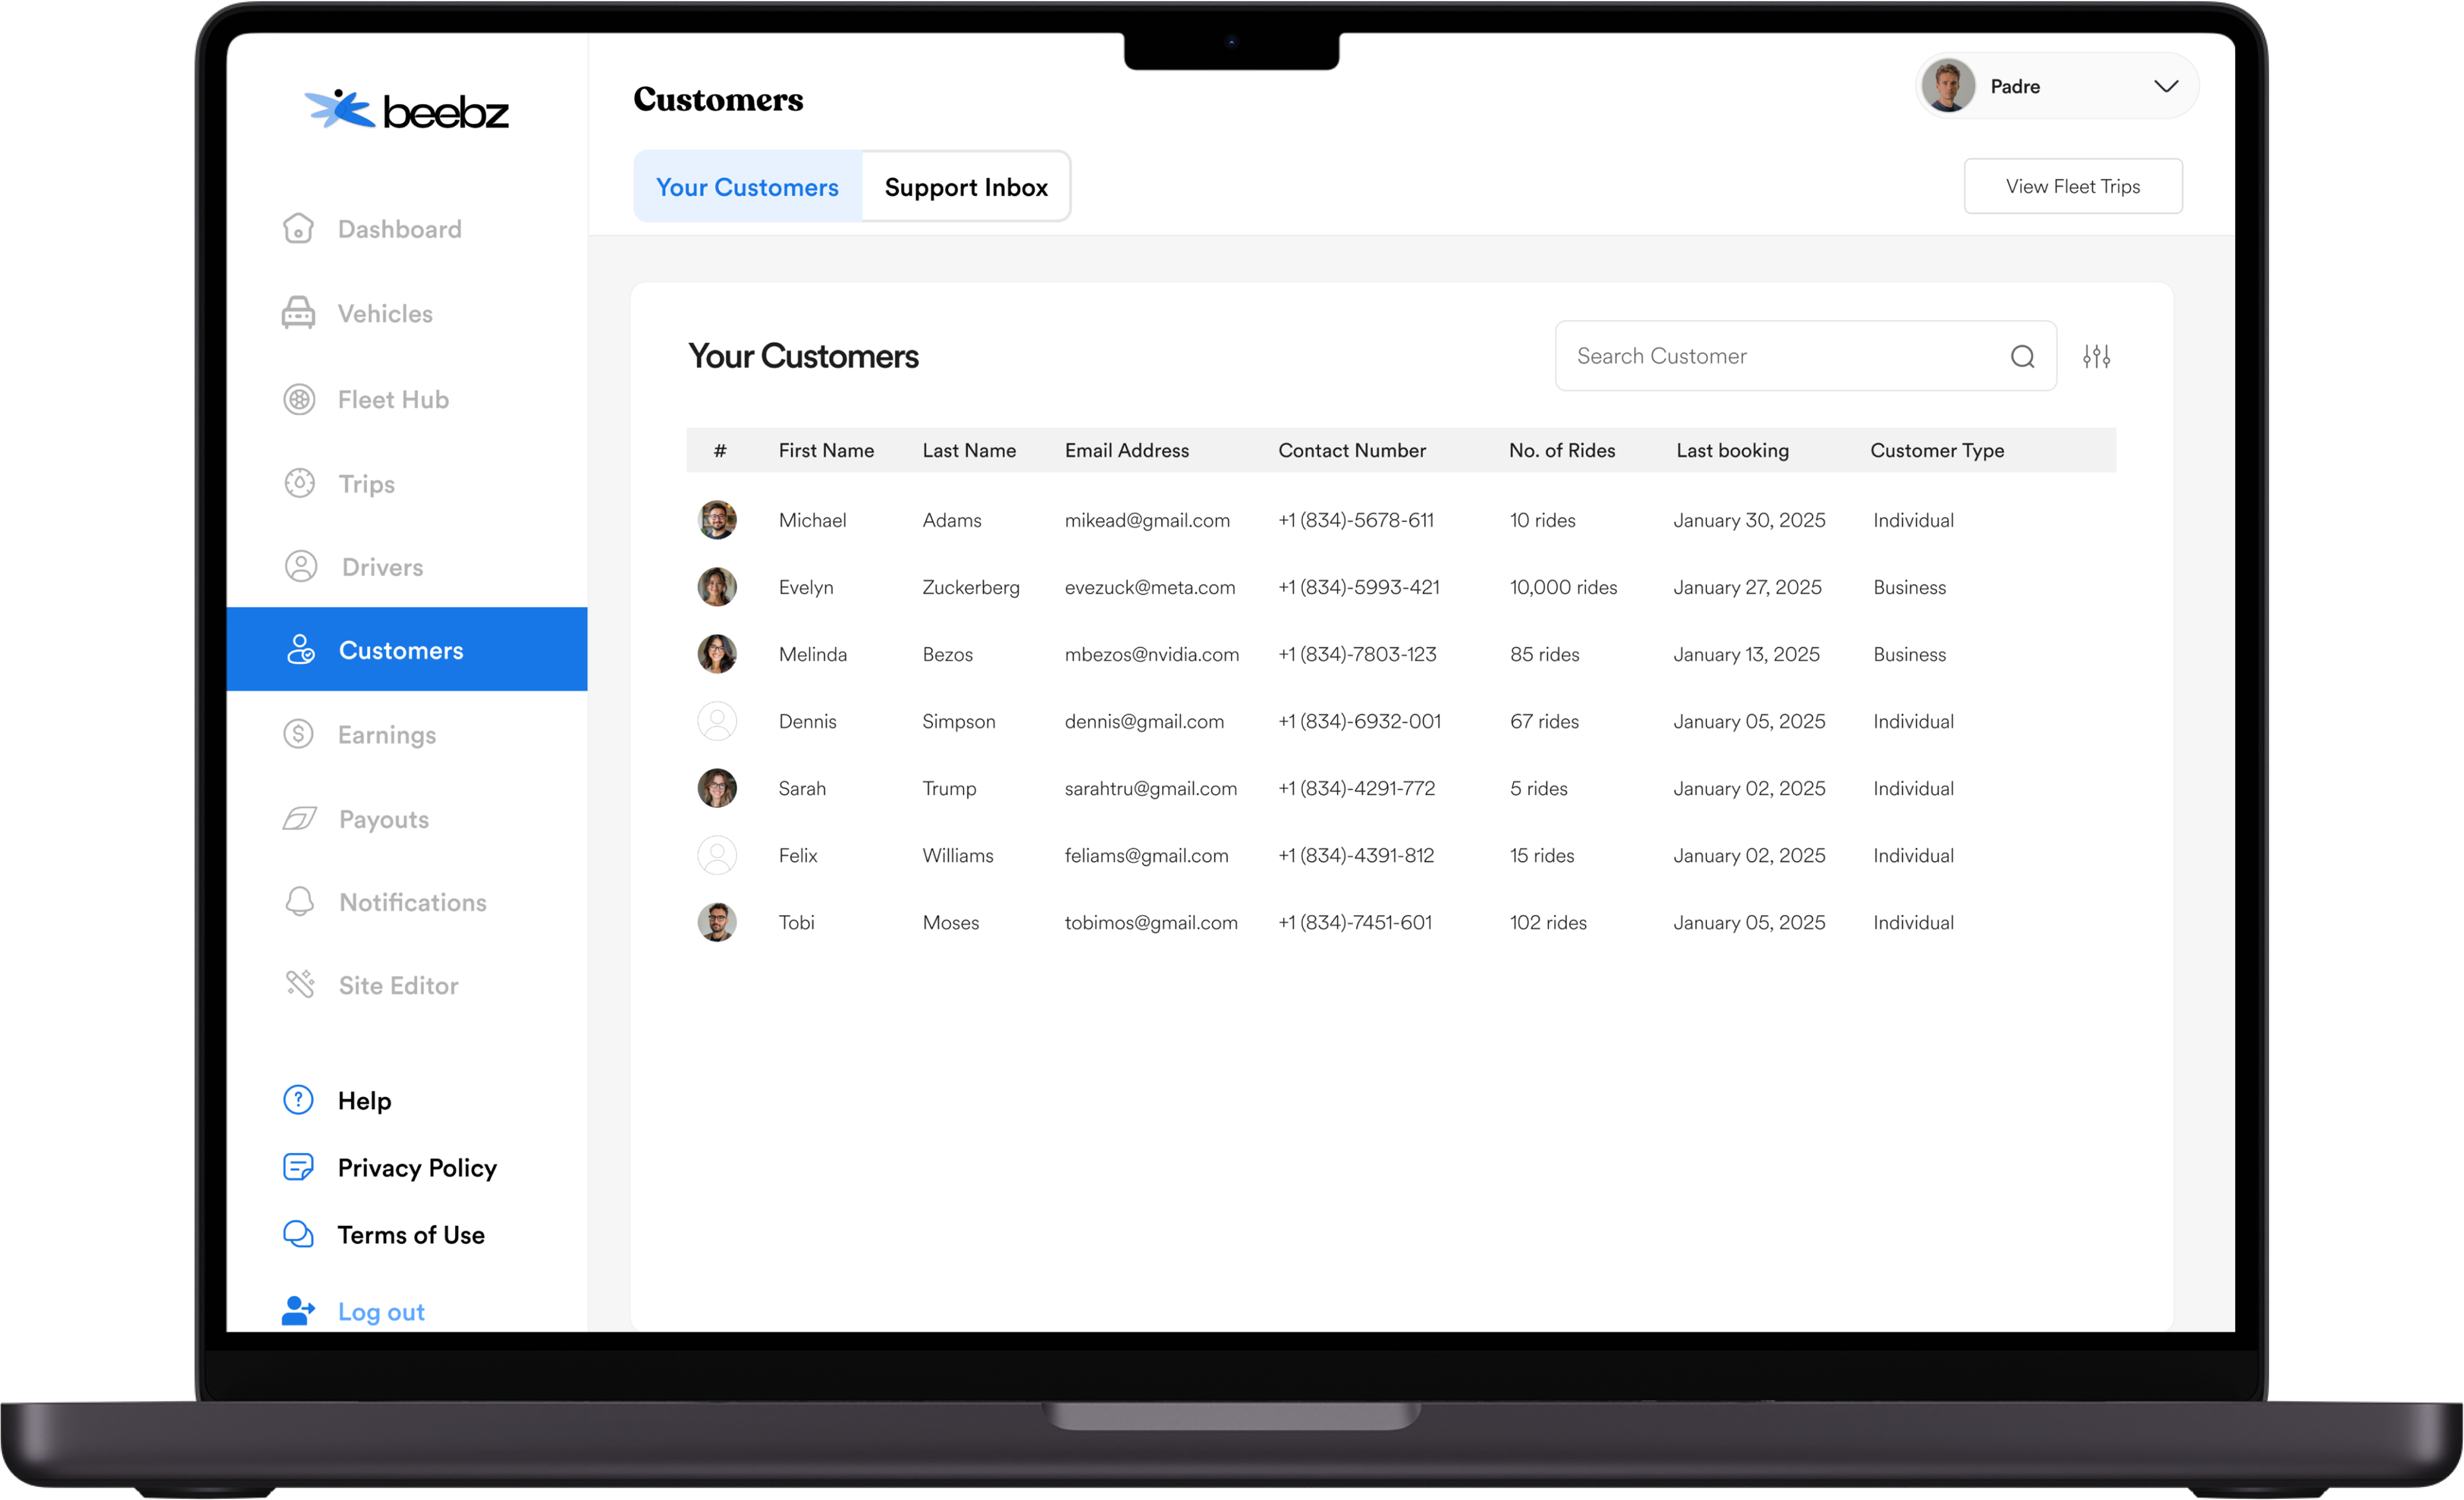
Task: Click the 10,000 rides cell
Action: tap(1563, 587)
